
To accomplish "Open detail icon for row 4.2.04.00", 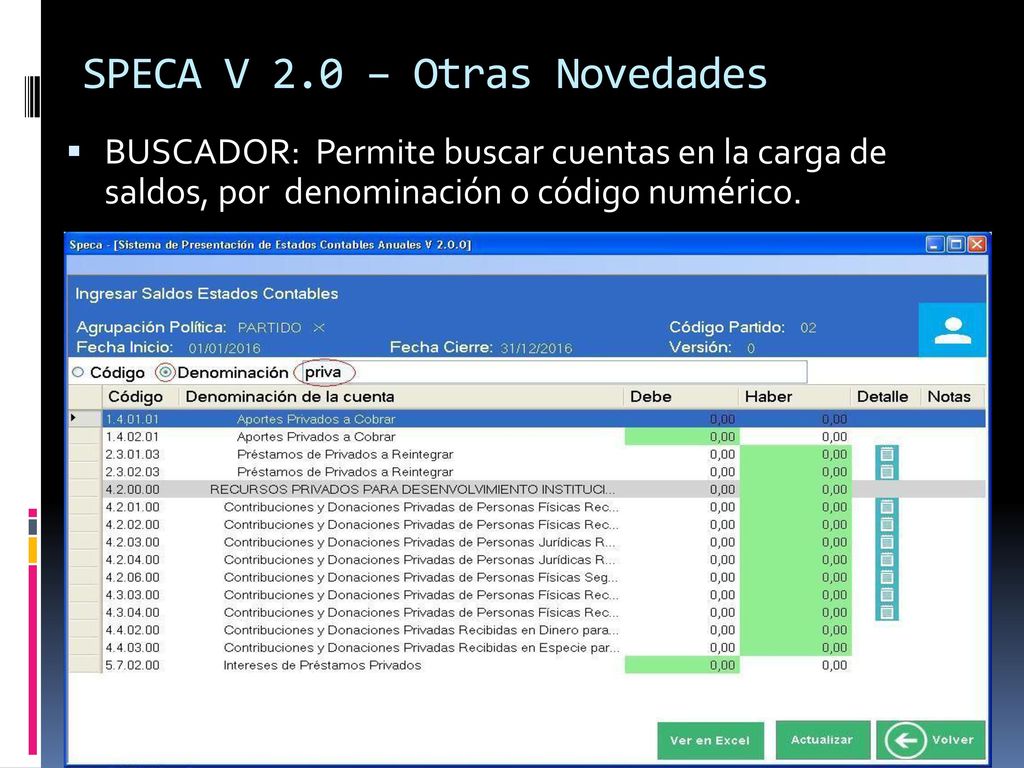I will click(887, 560).
